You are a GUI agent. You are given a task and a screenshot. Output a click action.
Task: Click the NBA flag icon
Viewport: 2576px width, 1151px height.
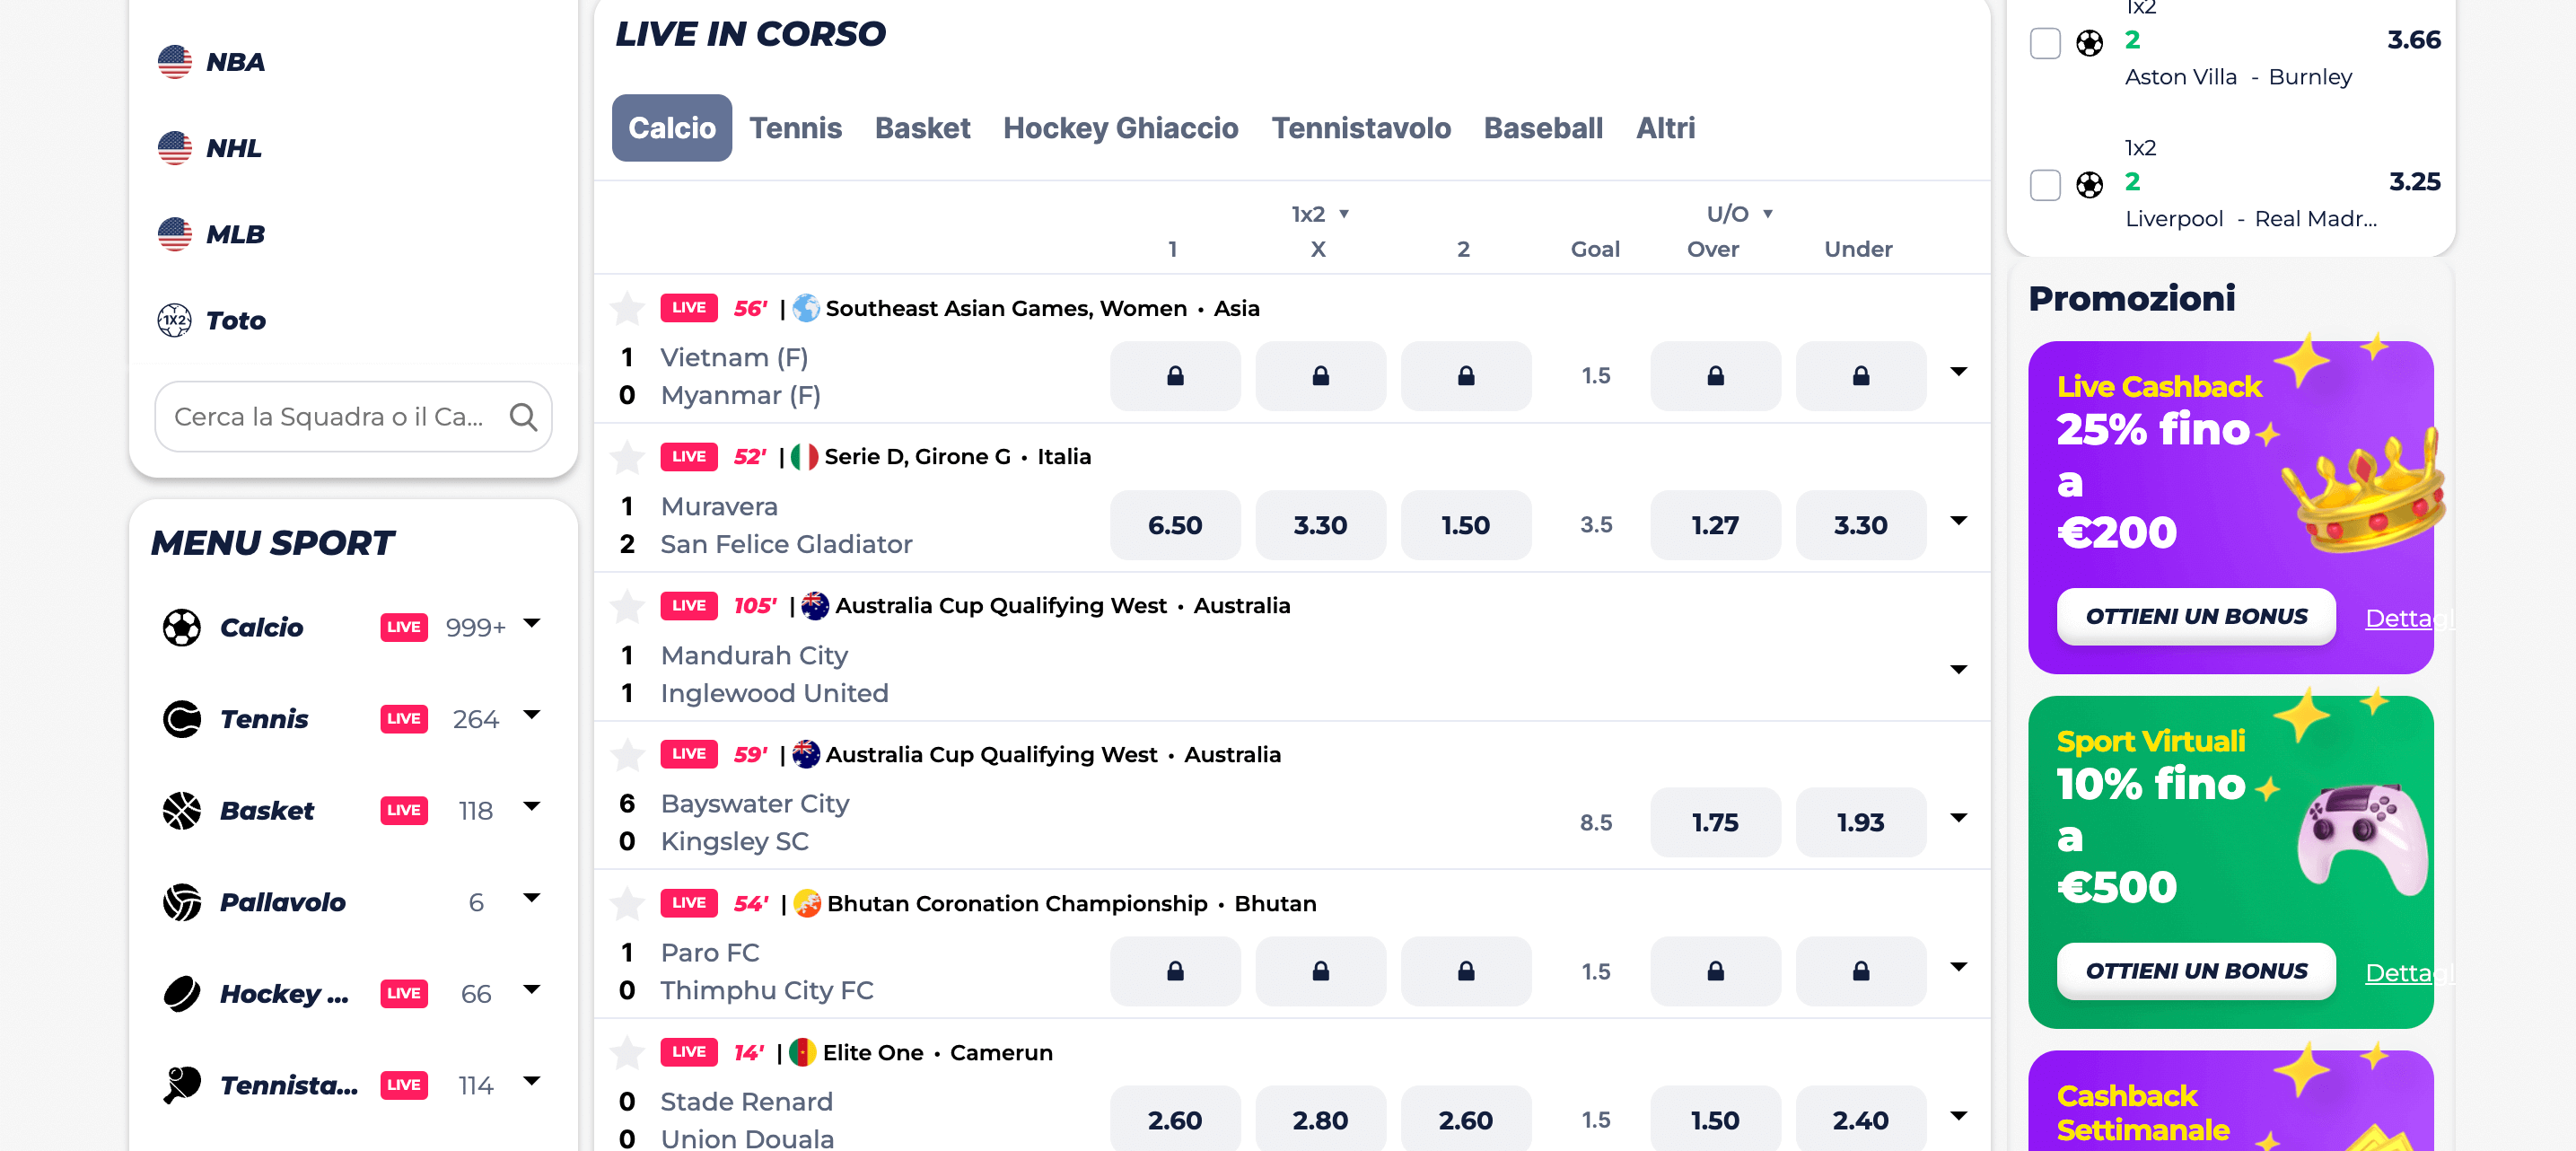[175, 61]
